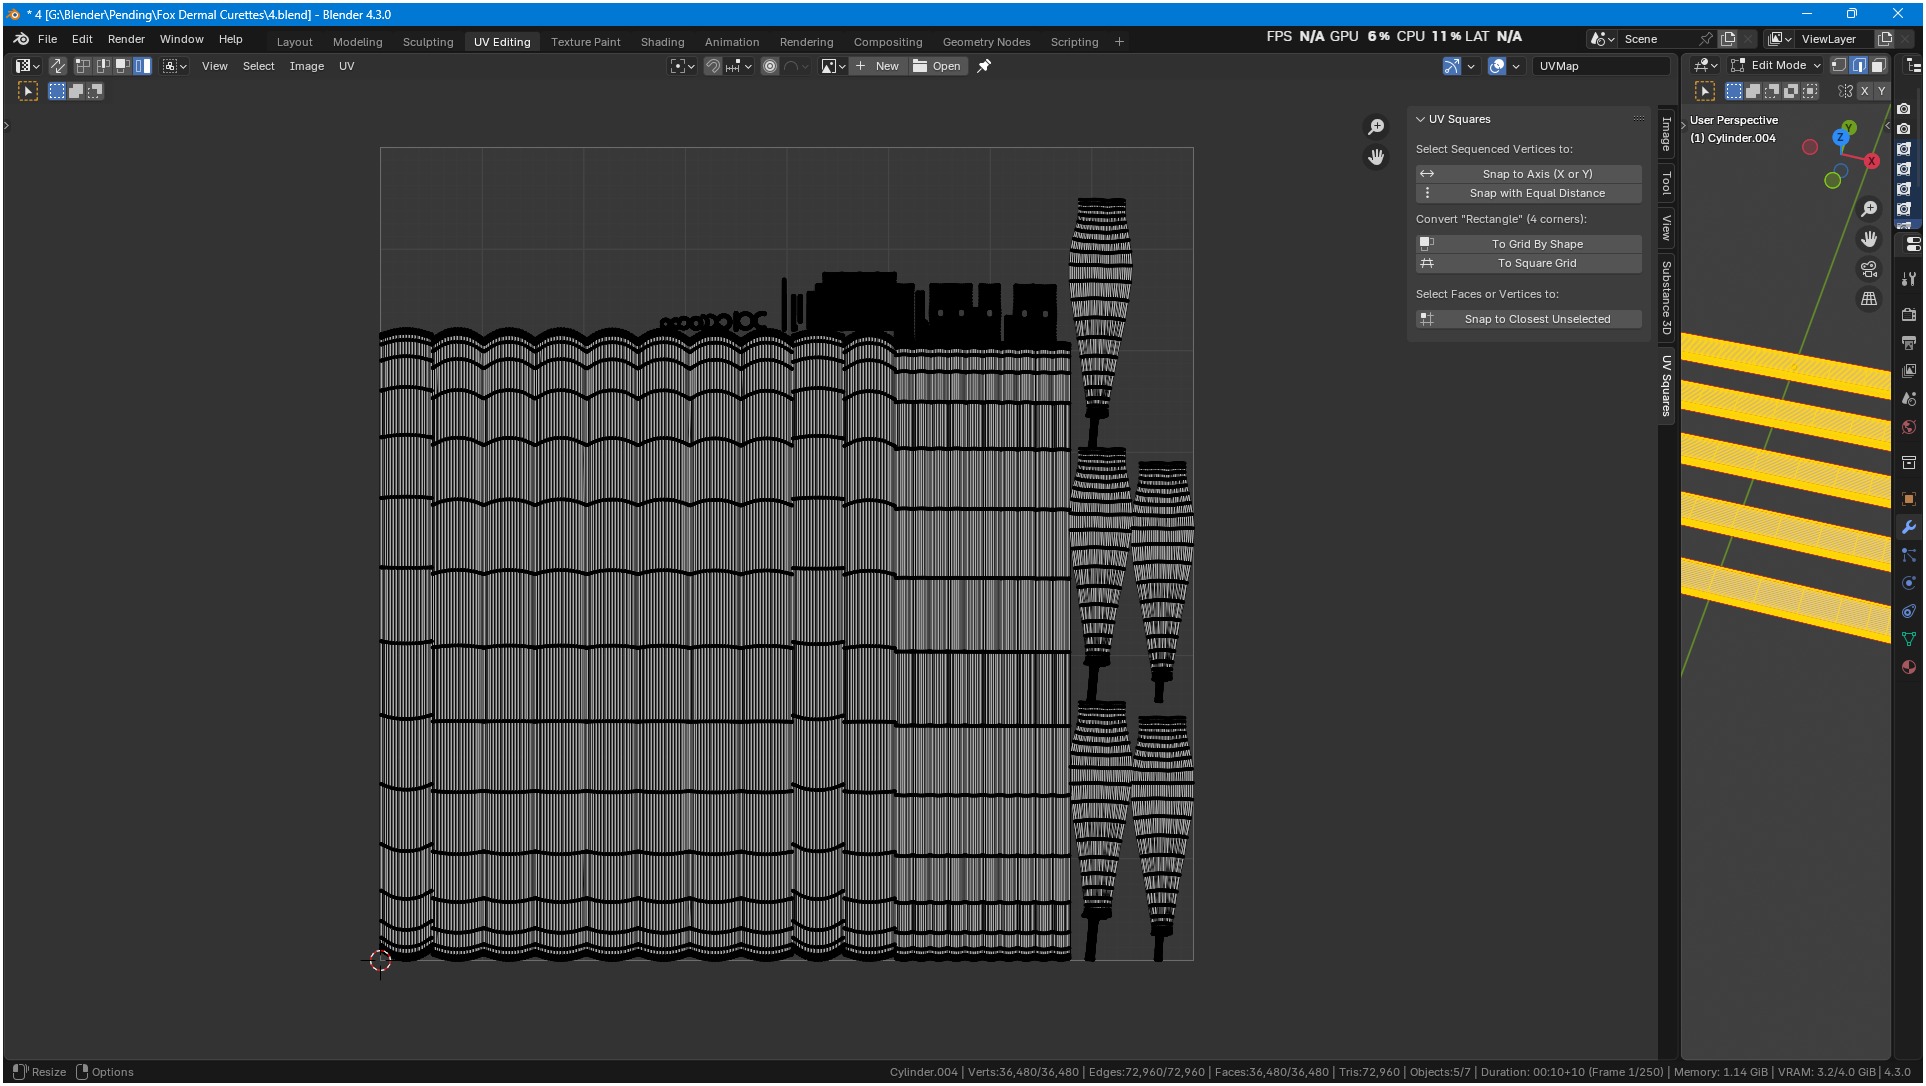Open the Substance 3D sidebar tab
The height and width of the screenshot is (1086, 1926).
[1666, 297]
